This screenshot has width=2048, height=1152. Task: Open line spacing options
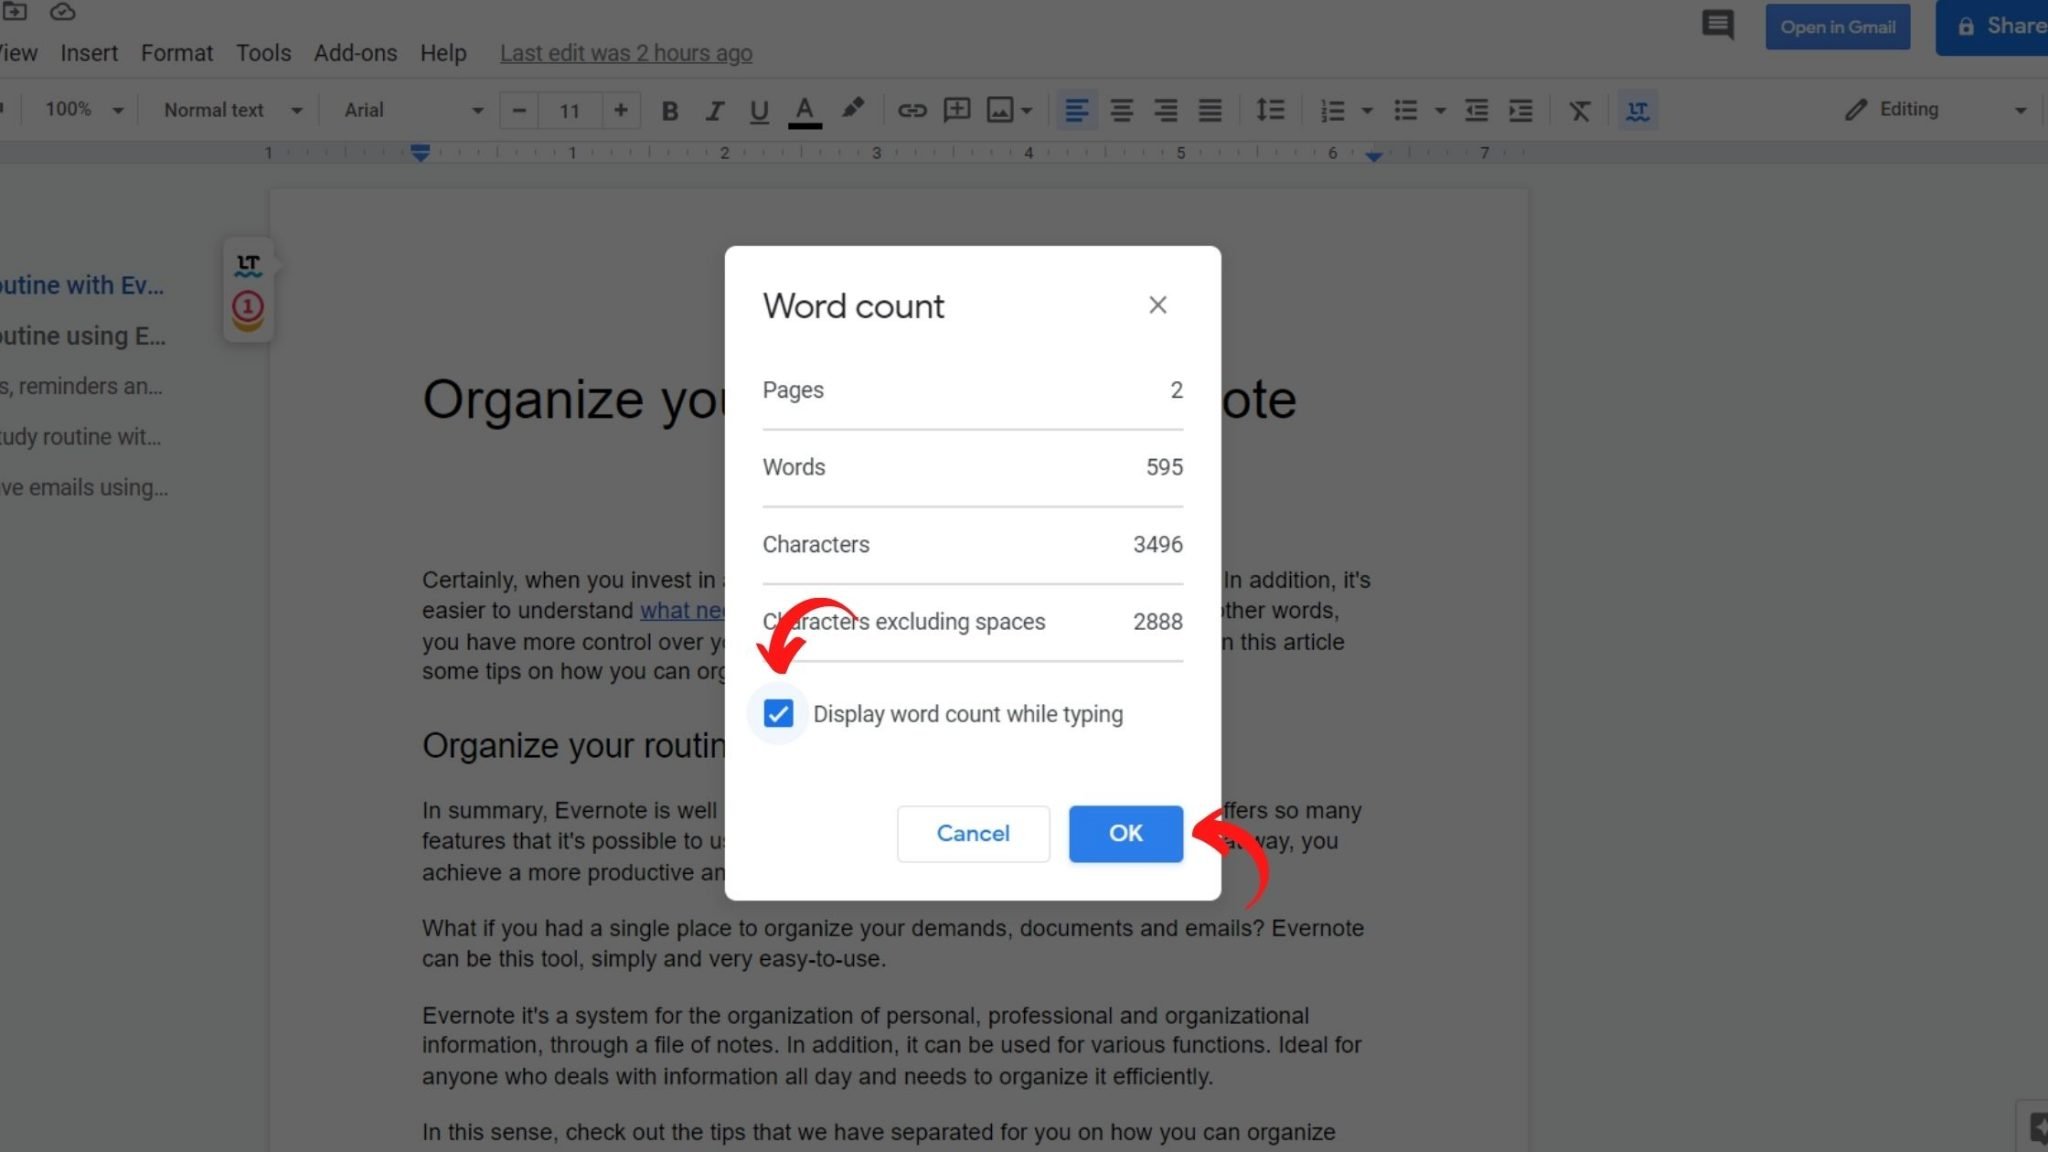click(1270, 110)
